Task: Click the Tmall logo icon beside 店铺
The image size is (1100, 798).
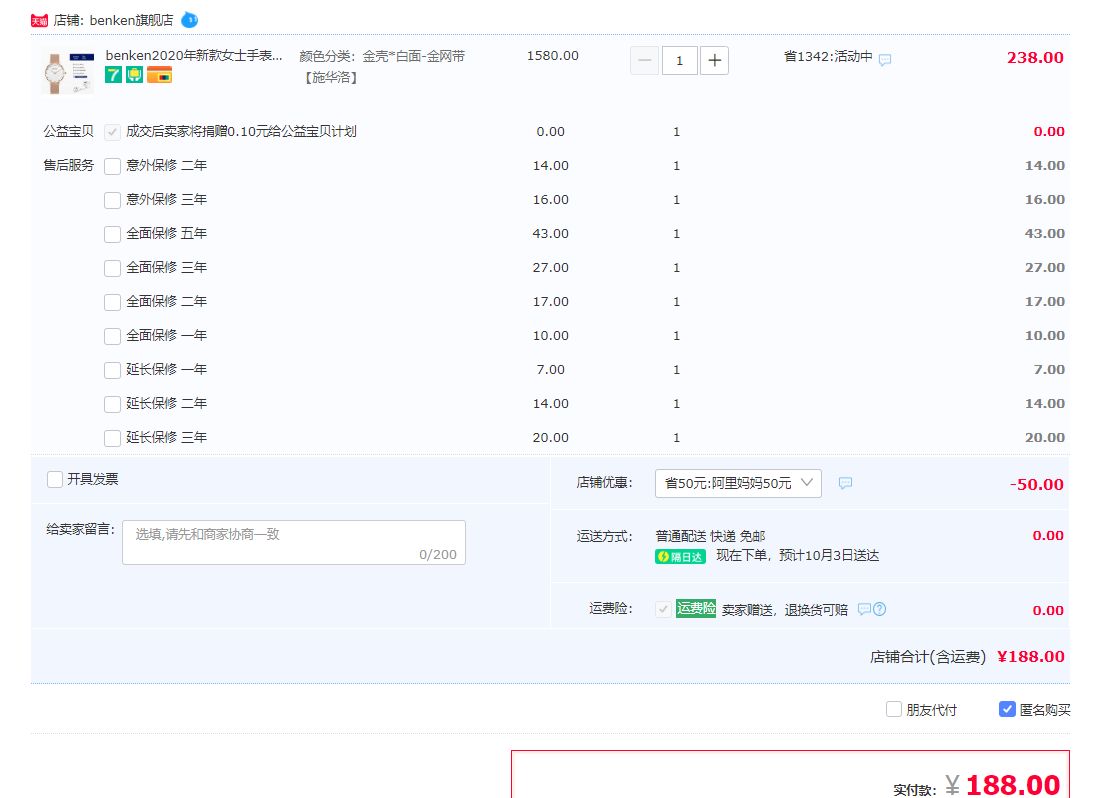Action: (x=39, y=20)
